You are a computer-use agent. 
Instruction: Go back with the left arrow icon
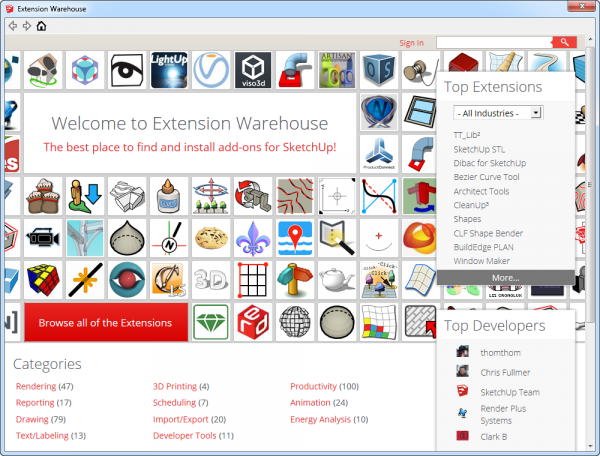pyautogui.click(x=13, y=26)
